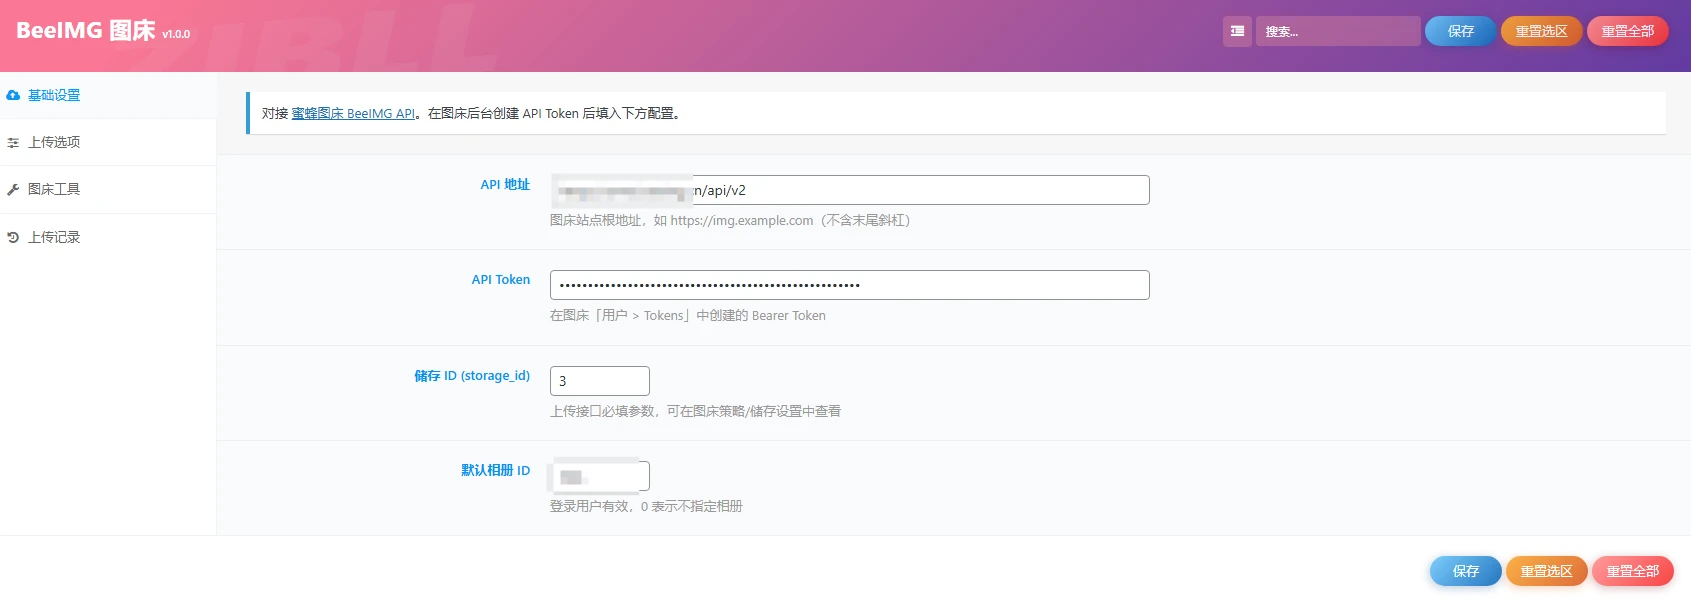Viewport: 1691px width, 602px height.
Task: Click the cloud icon beside 基础设置
Action: [x=13, y=95]
